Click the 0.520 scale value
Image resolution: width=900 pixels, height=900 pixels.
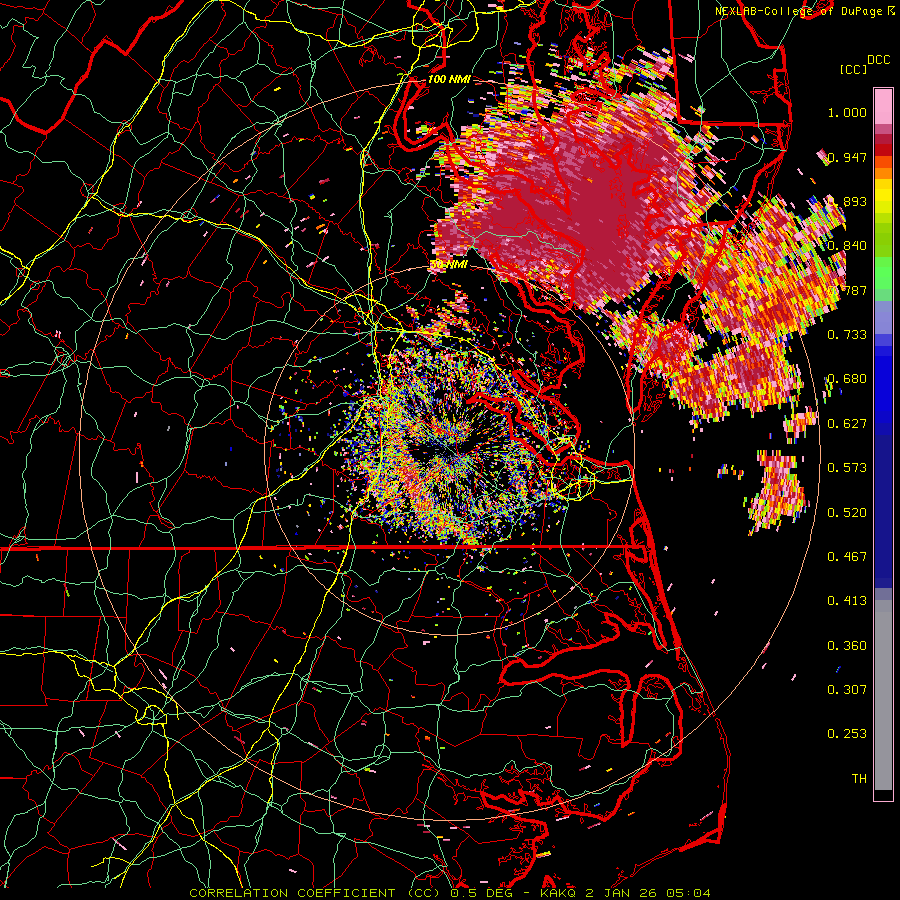(x=847, y=512)
